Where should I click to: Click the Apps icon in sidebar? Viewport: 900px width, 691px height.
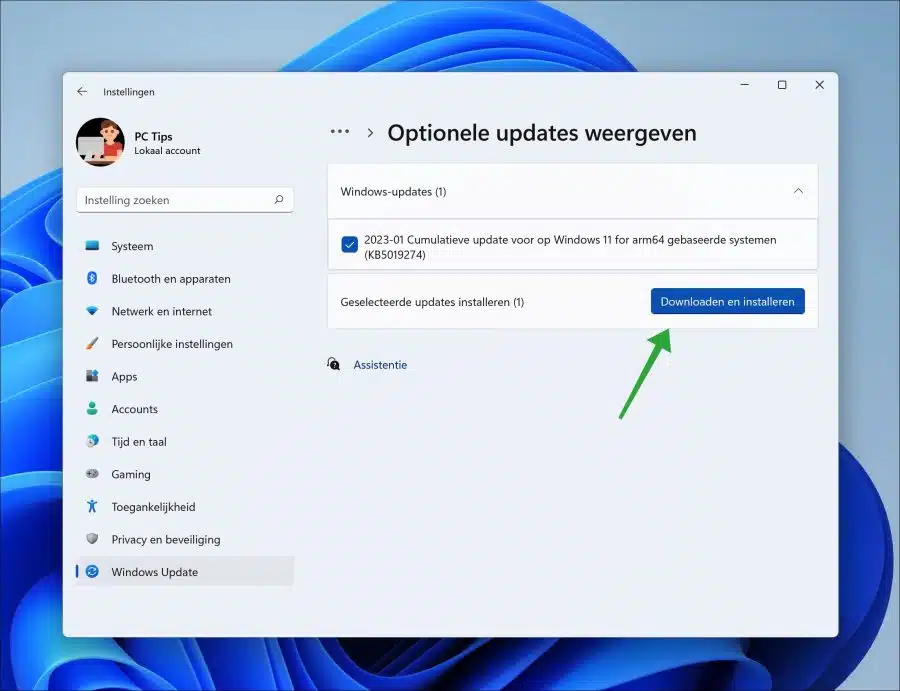pos(92,376)
